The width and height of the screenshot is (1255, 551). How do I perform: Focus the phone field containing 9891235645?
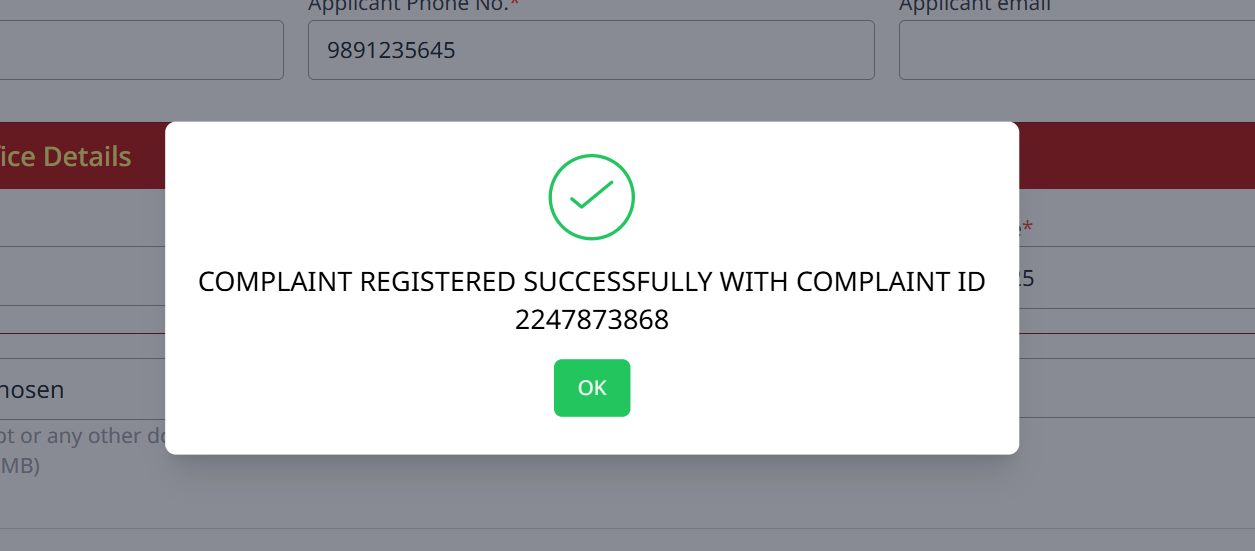coord(591,50)
